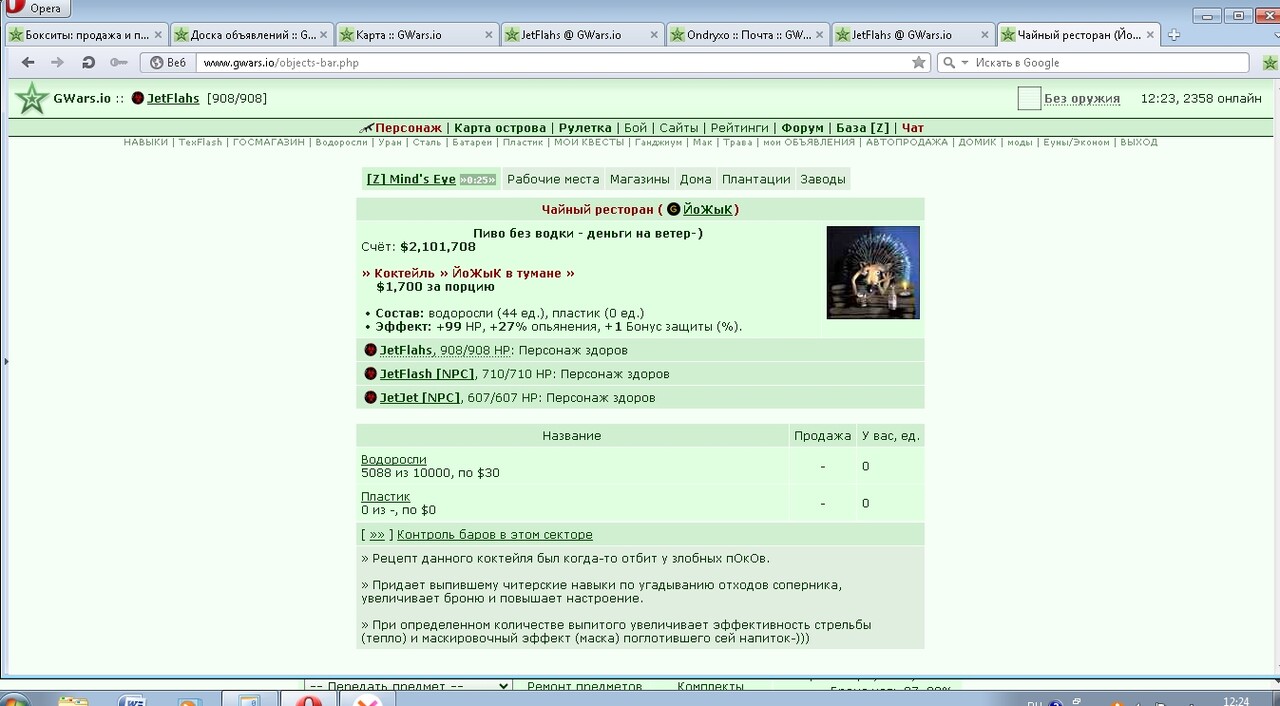Open ДОМИК link in submenu

pyautogui.click(x=978, y=143)
